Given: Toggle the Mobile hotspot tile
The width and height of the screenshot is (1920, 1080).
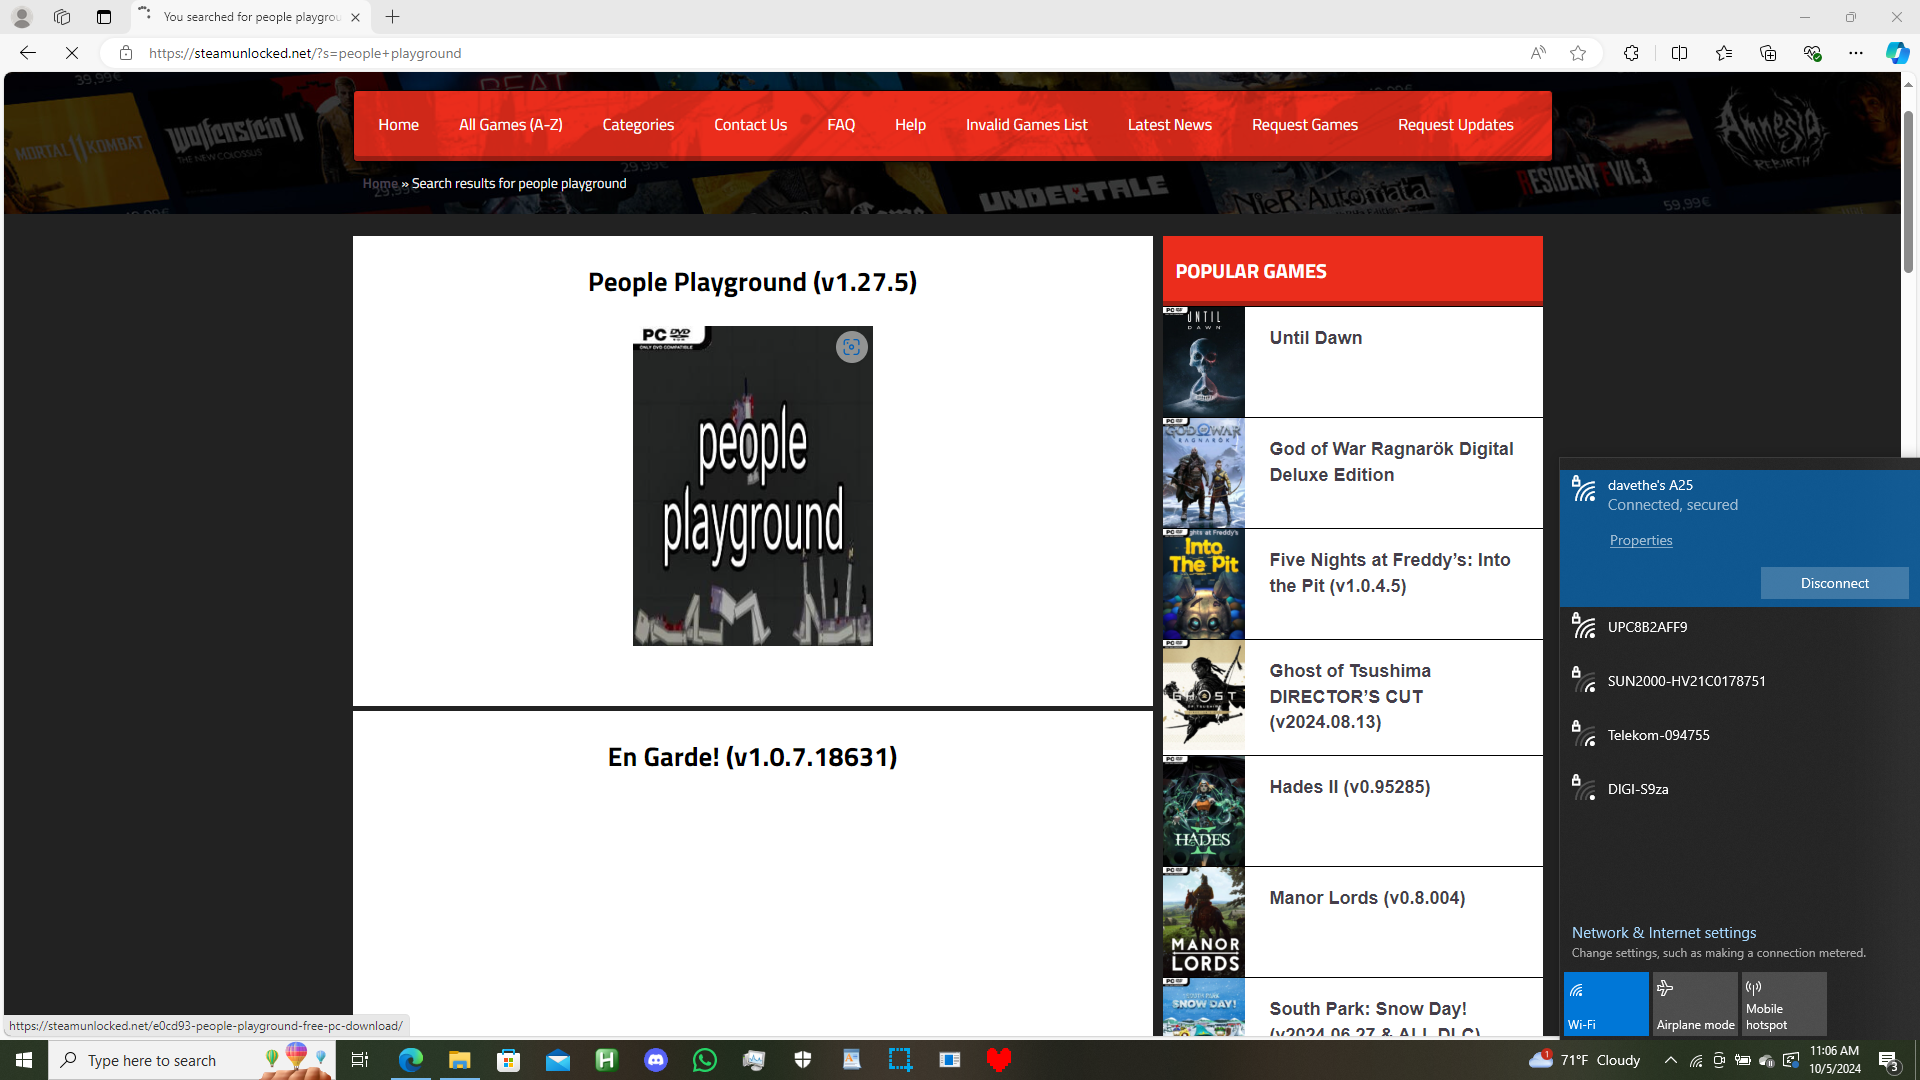Looking at the screenshot, I should 1783,1003.
